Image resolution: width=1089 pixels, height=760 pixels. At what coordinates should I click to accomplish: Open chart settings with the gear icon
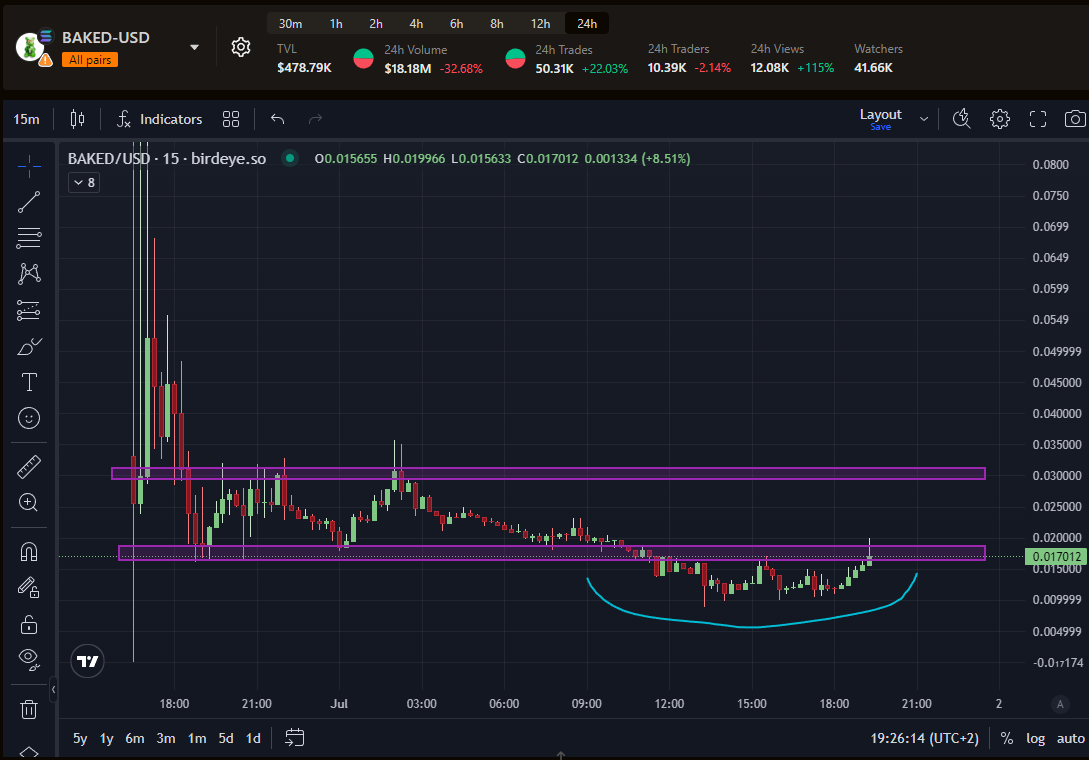999,118
